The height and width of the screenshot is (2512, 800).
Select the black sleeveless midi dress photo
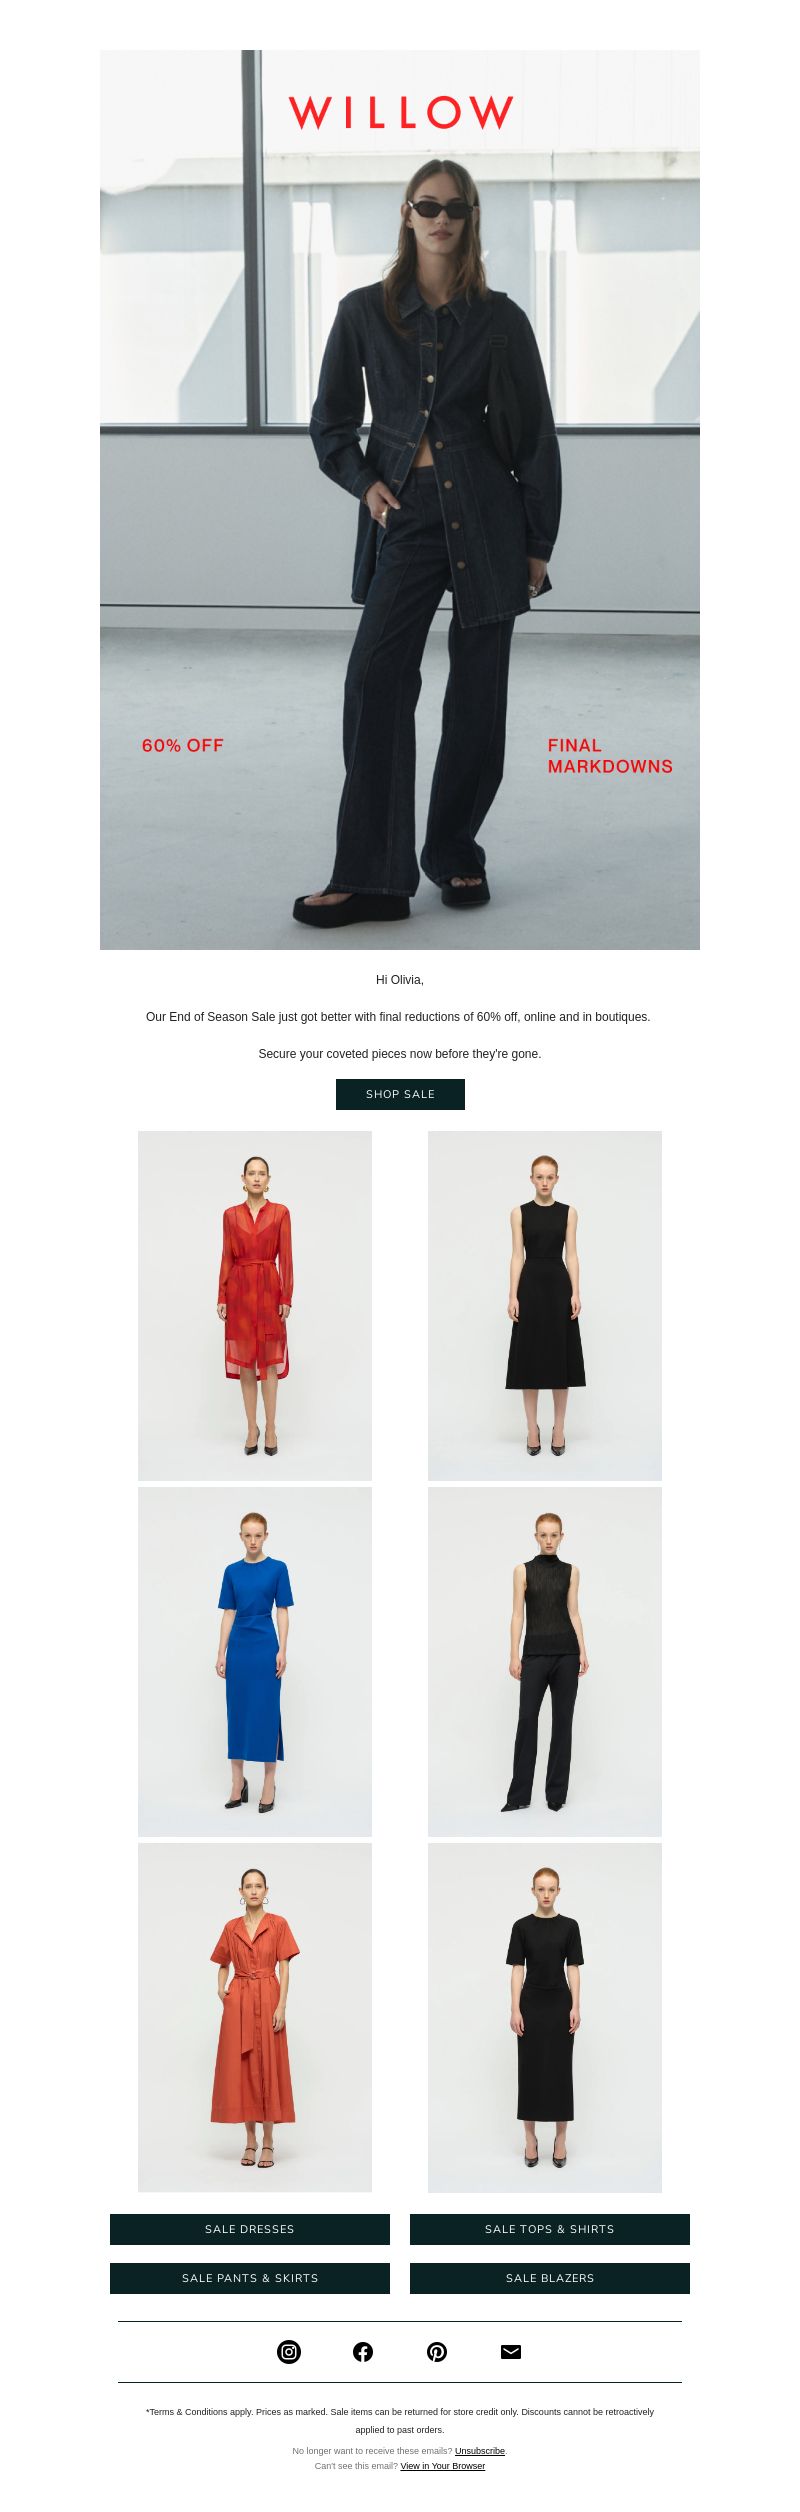(545, 1306)
